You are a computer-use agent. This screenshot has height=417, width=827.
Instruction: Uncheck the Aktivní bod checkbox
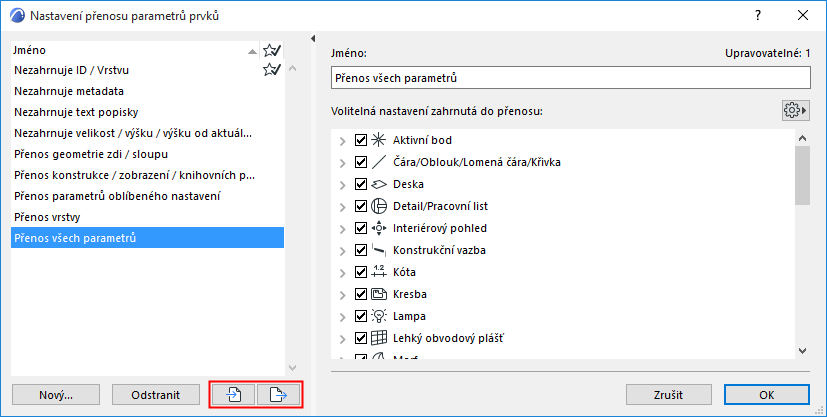pyautogui.click(x=361, y=140)
